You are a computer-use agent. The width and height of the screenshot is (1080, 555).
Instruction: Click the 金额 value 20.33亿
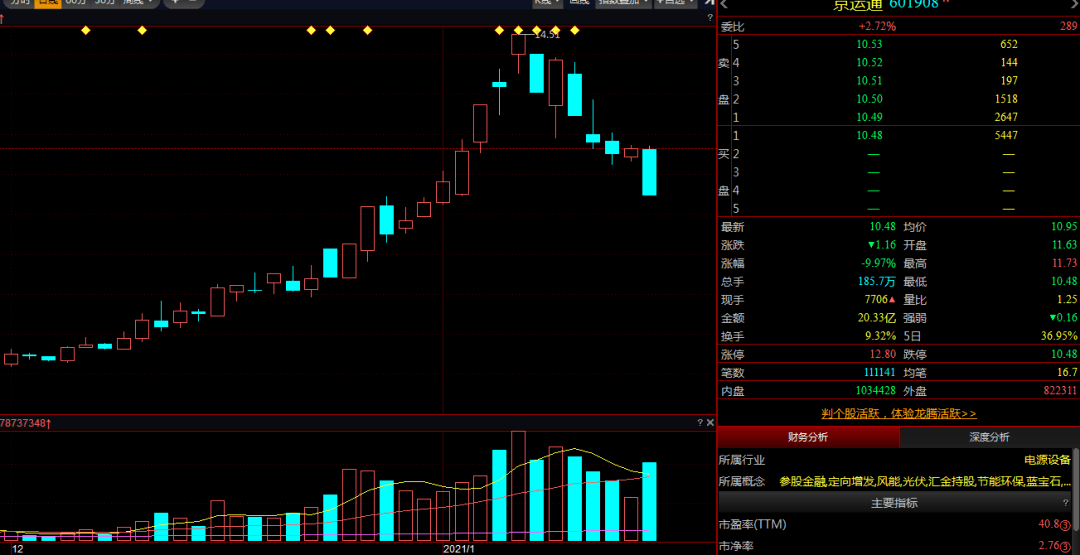(x=877, y=318)
